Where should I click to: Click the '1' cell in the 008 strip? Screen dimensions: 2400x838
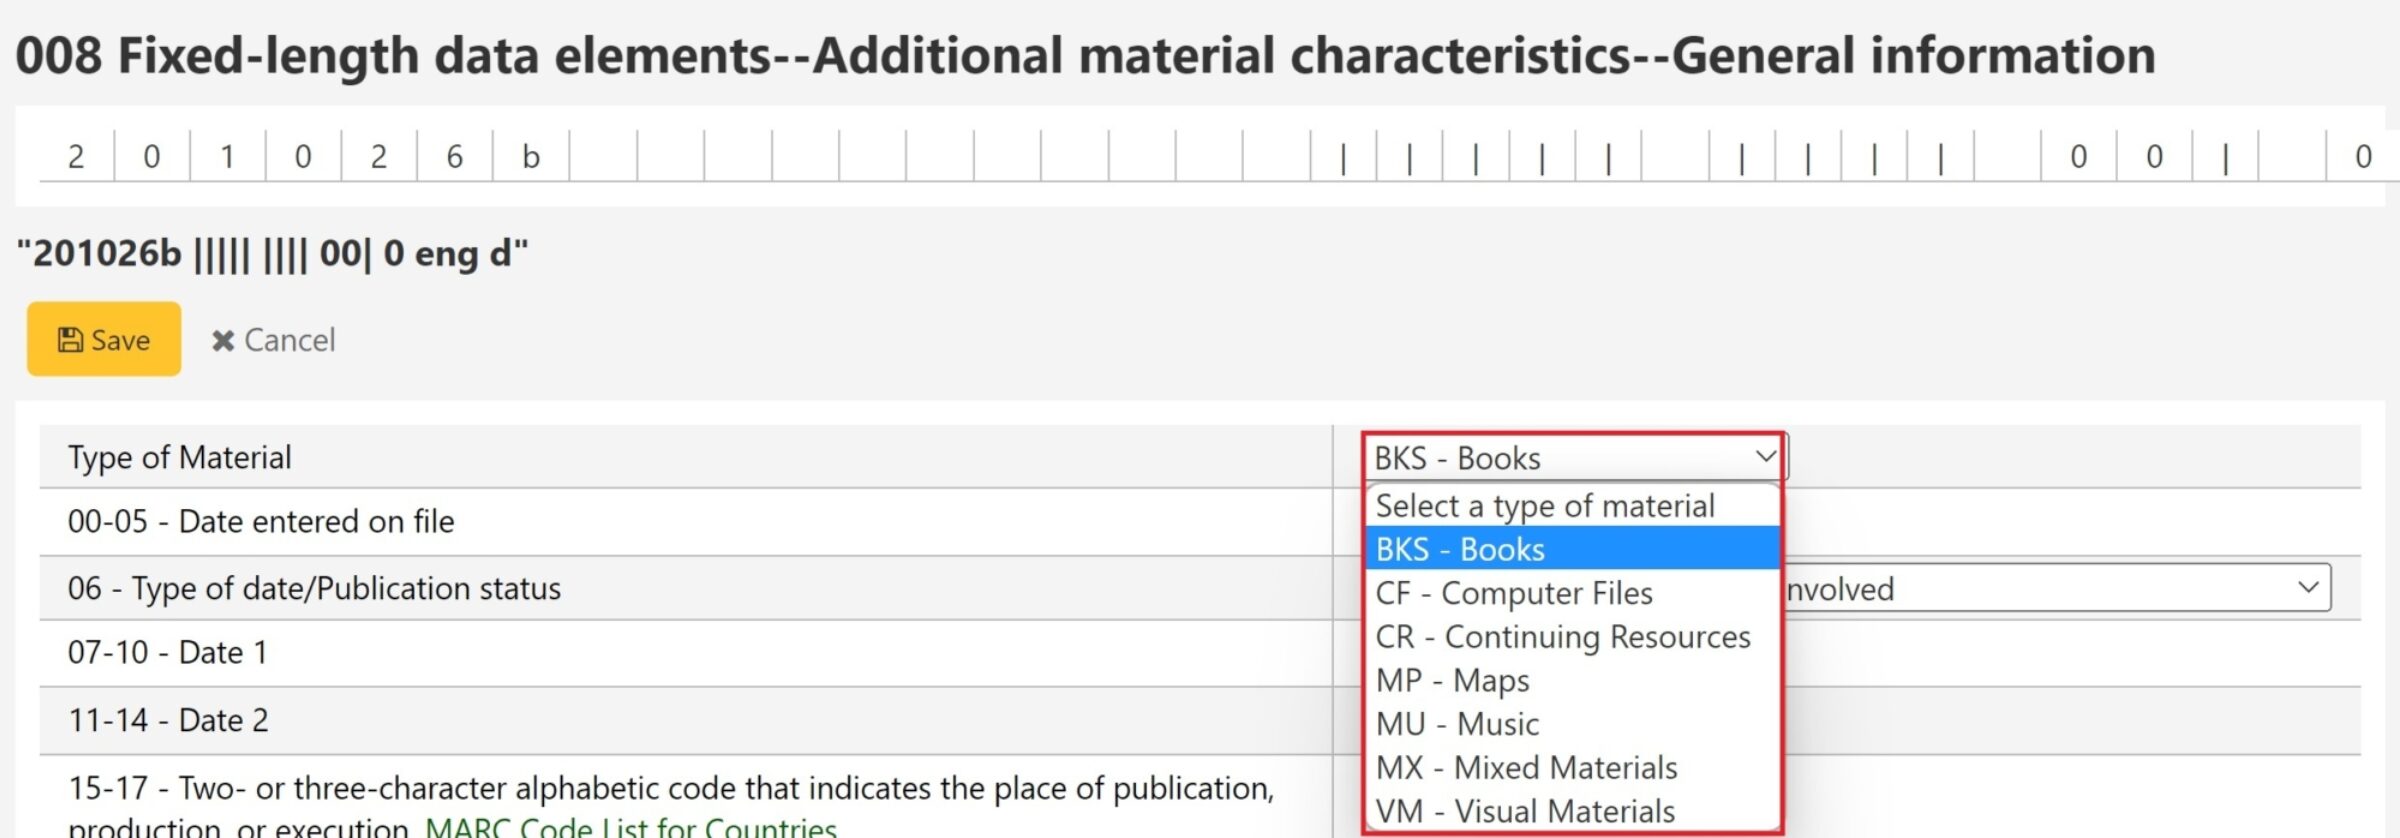(228, 157)
